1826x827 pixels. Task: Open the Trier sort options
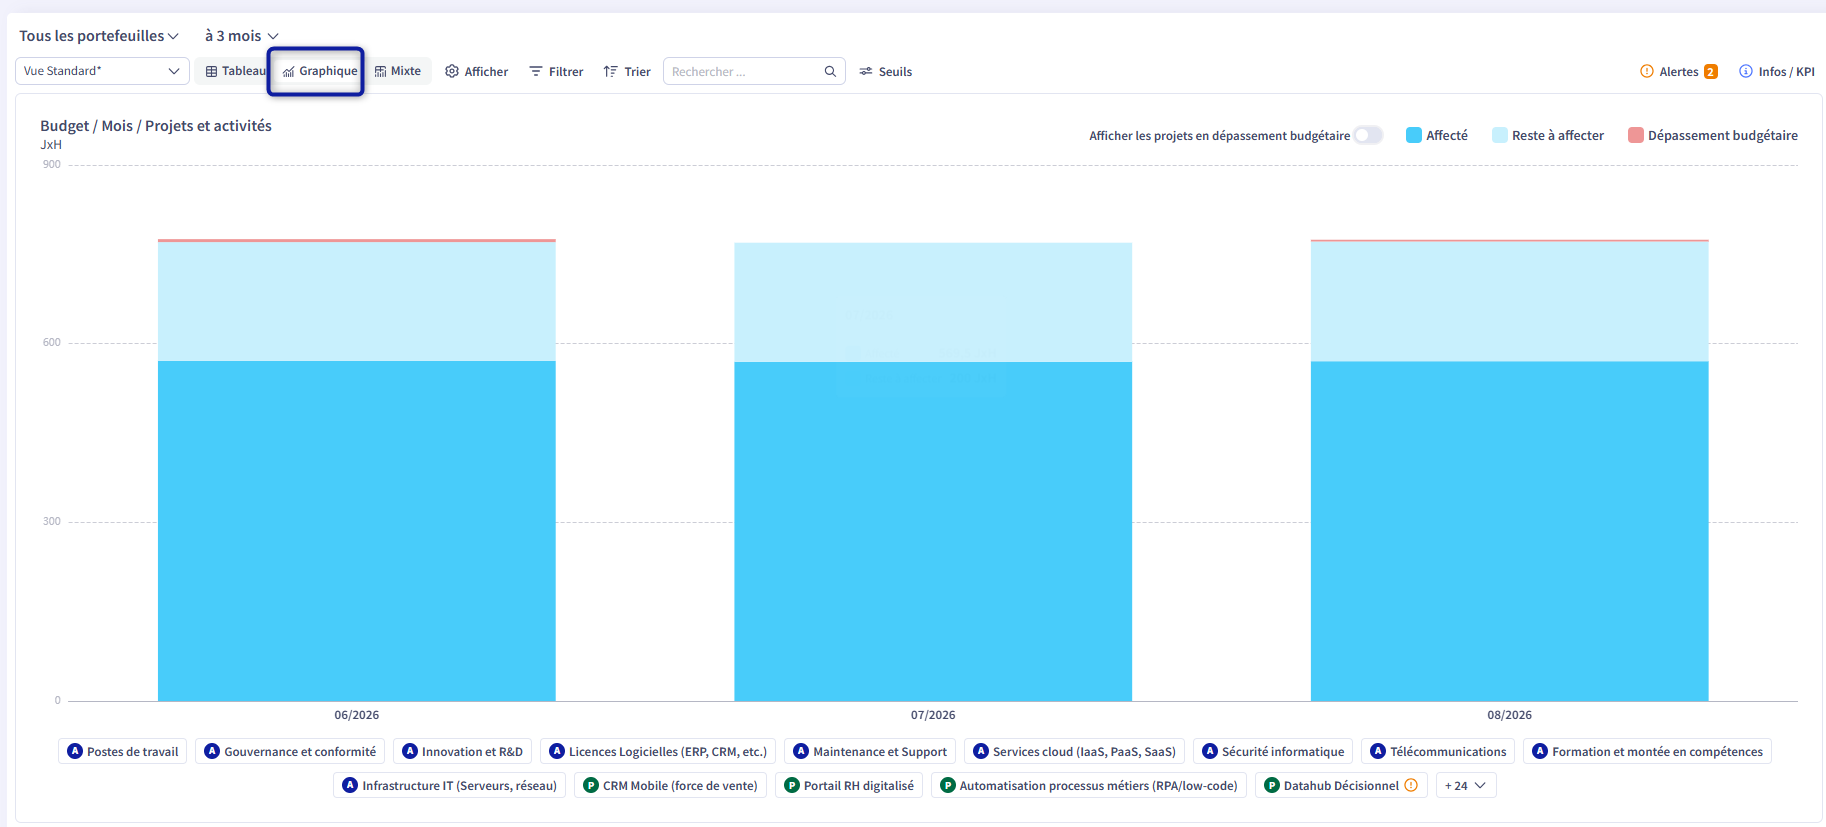click(627, 71)
